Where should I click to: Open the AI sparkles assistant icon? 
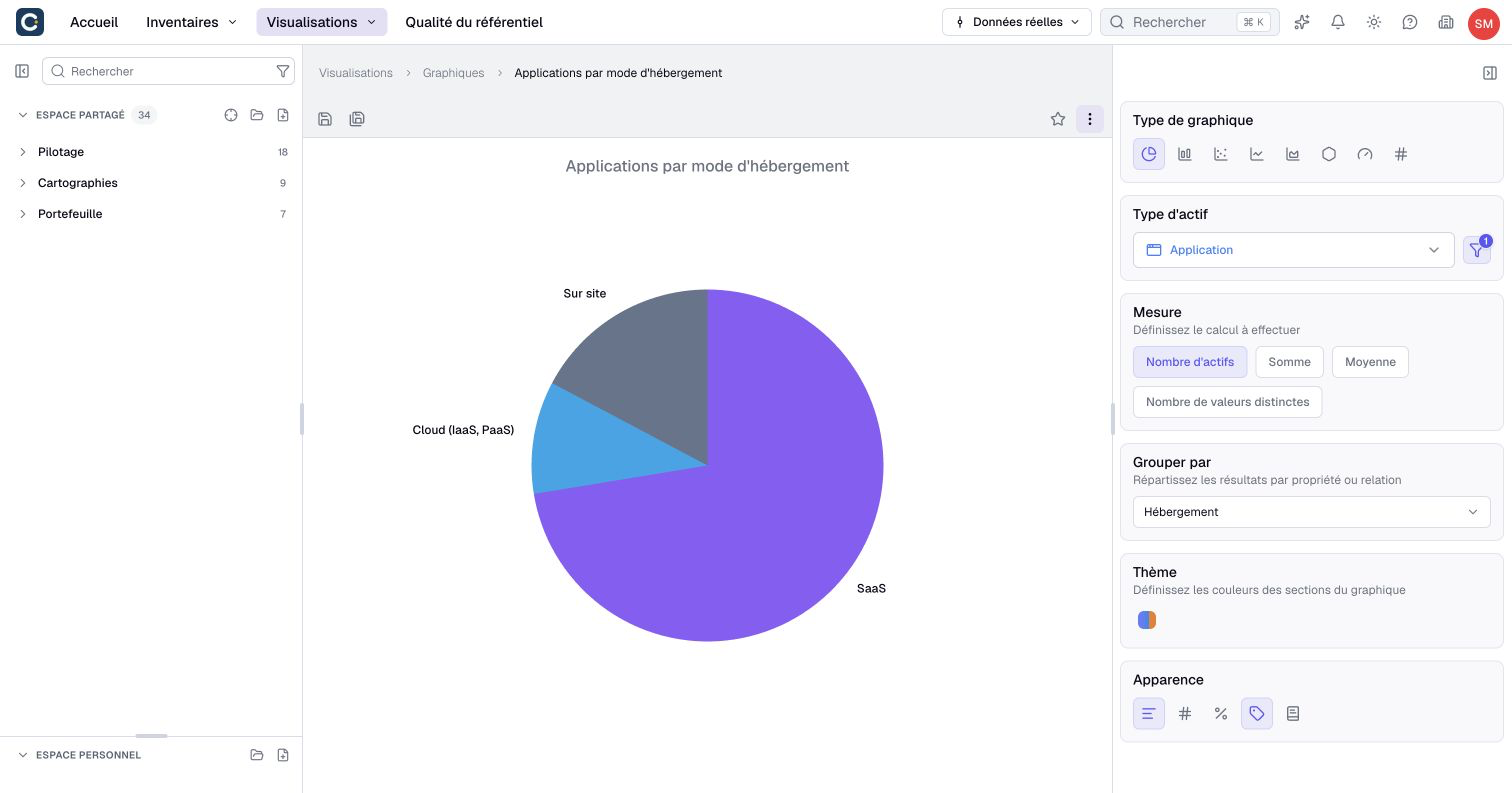pos(1302,22)
